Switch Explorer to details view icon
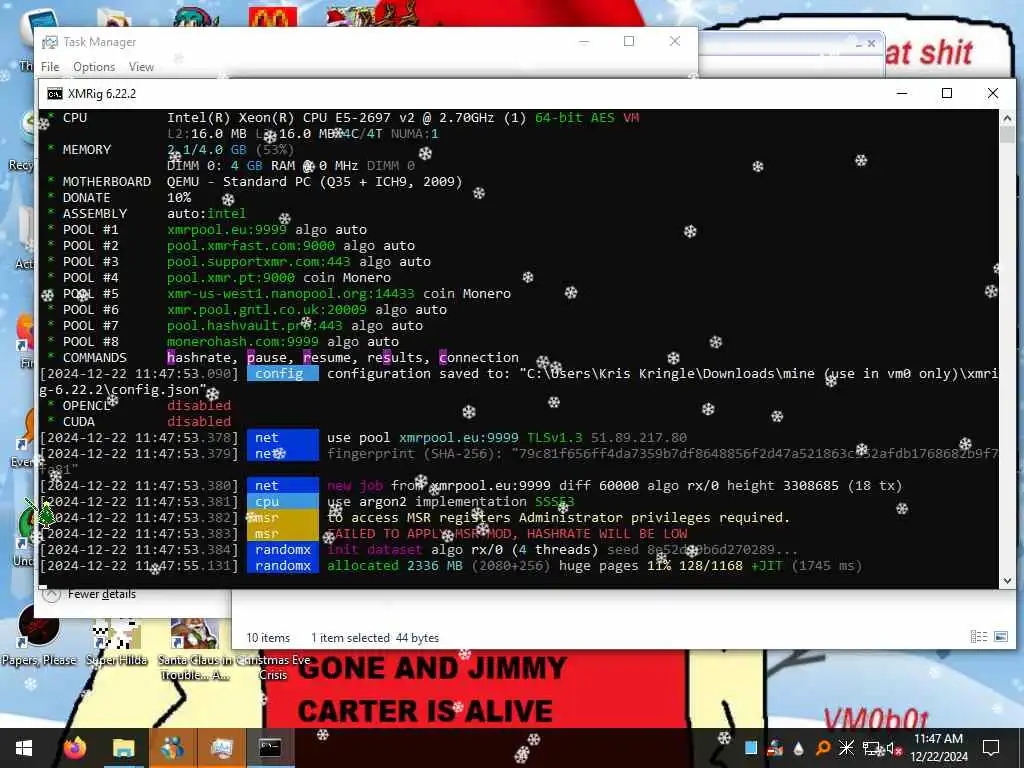Viewport: 1024px width, 768px height. 978,637
